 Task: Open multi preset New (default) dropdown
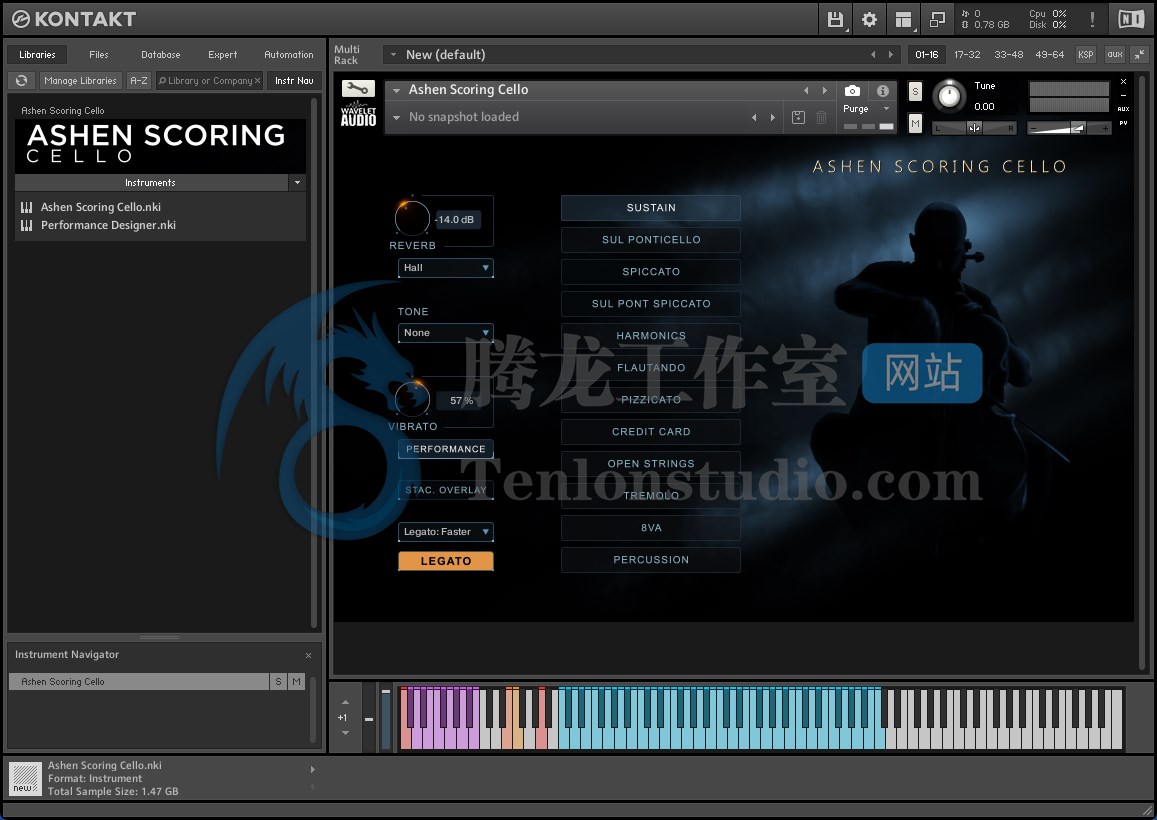tap(393, 55)
